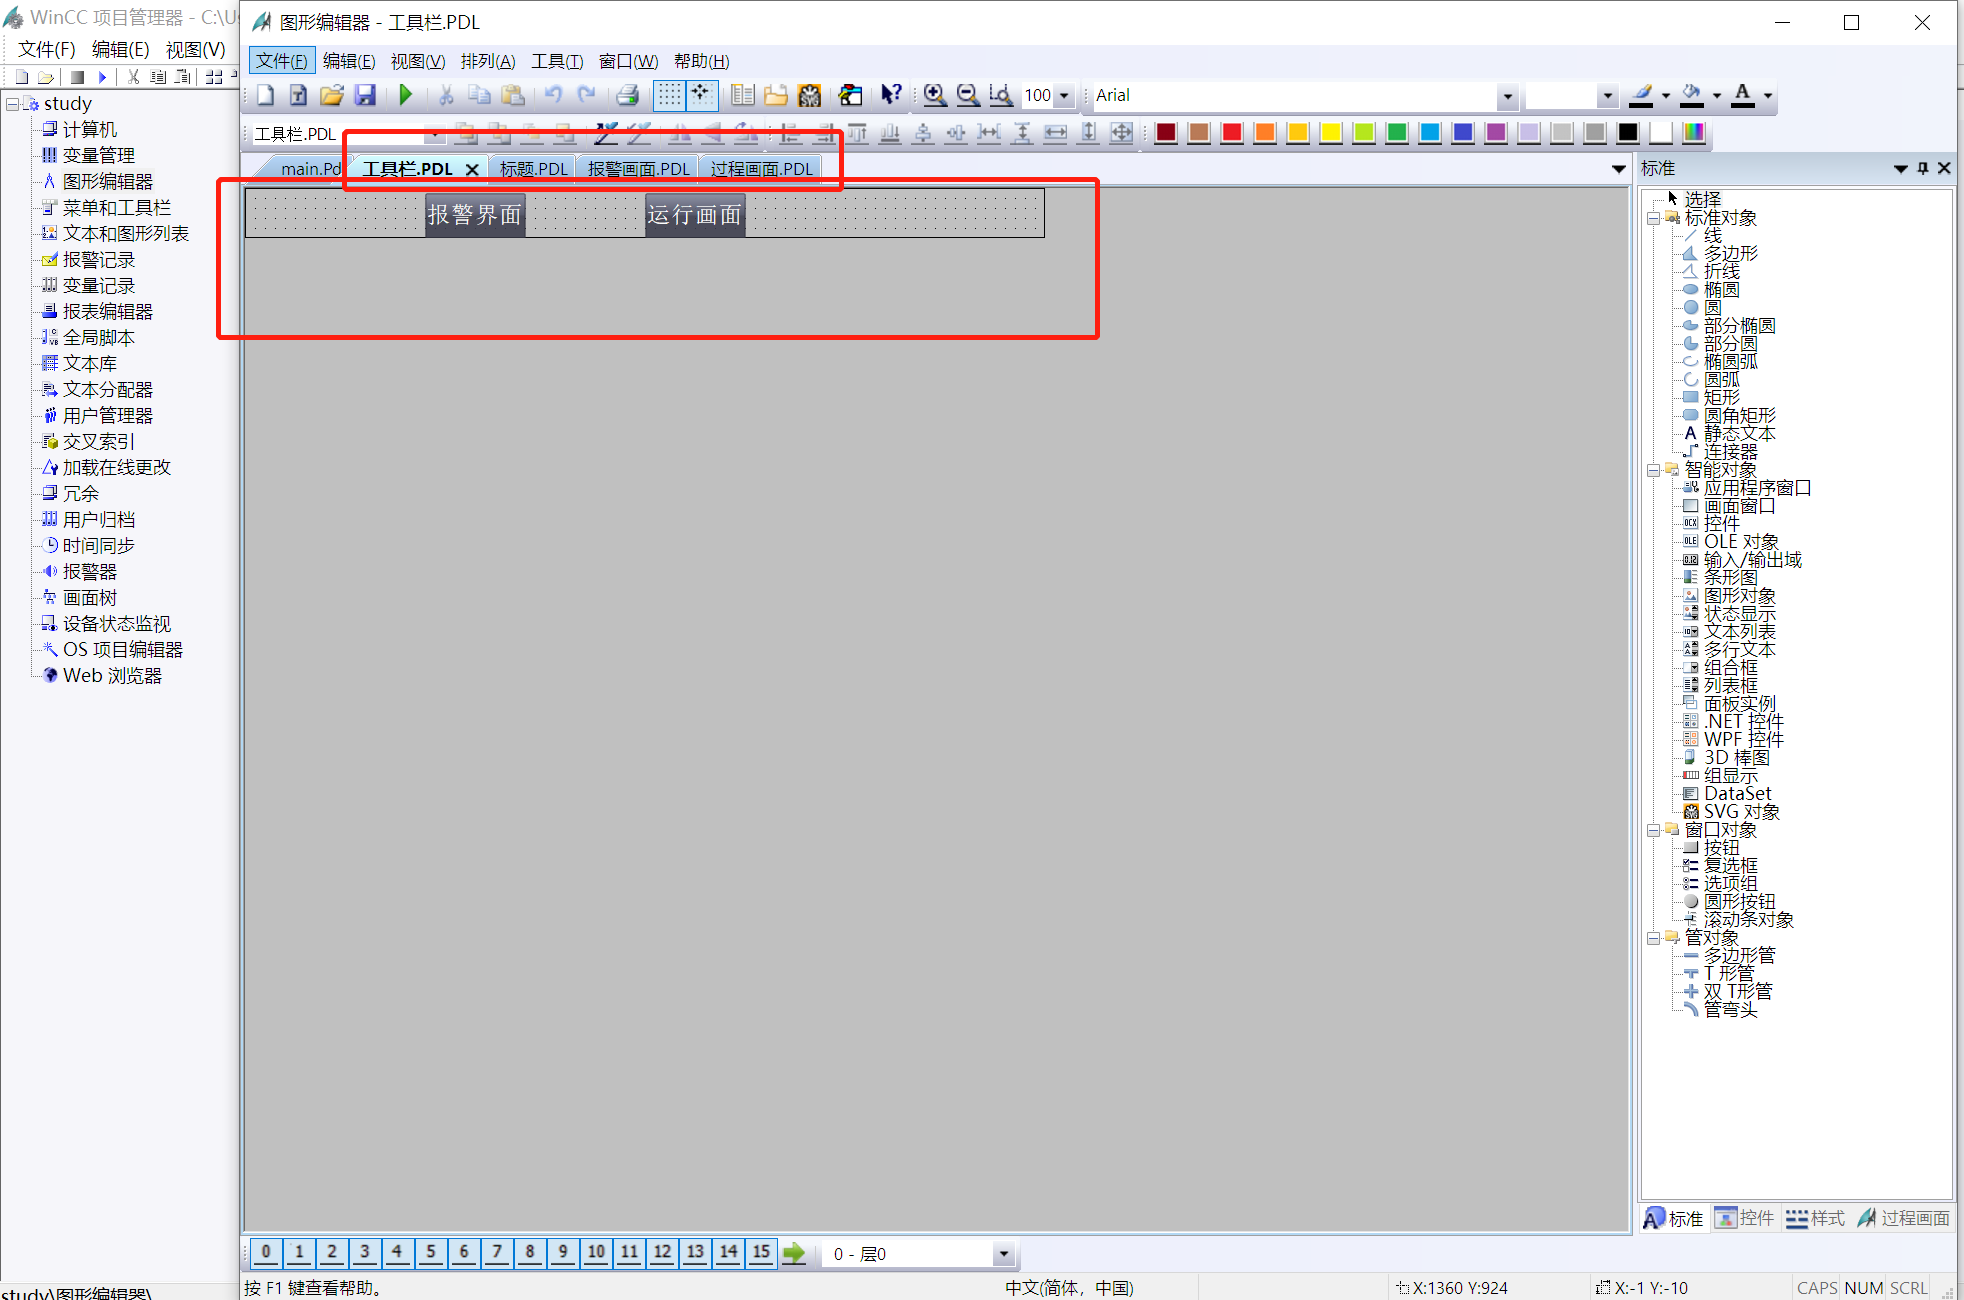Click the Zoom in magnifier icon
The height and width of the screenshot is (1300, 1964).
point(934,95)
